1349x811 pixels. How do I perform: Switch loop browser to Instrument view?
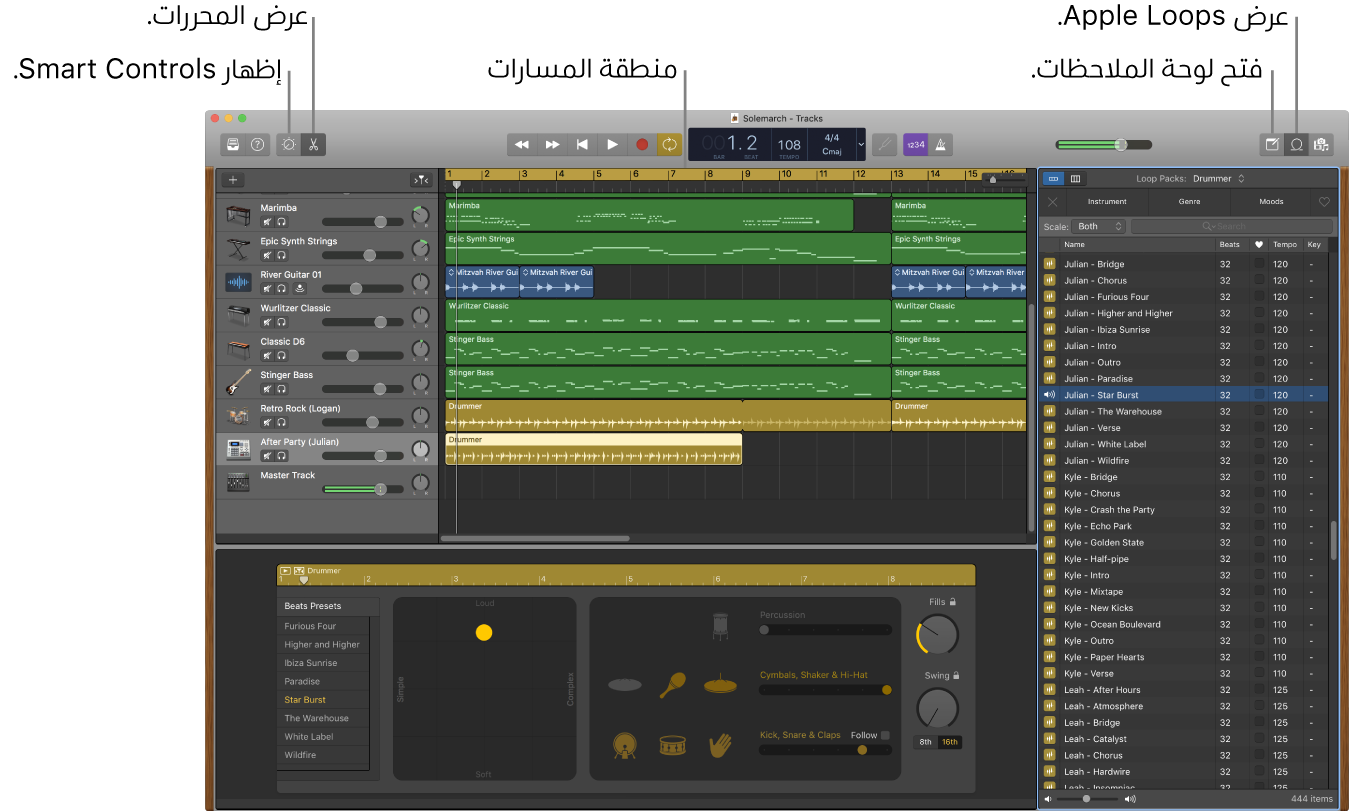(x=1108, y=201)
